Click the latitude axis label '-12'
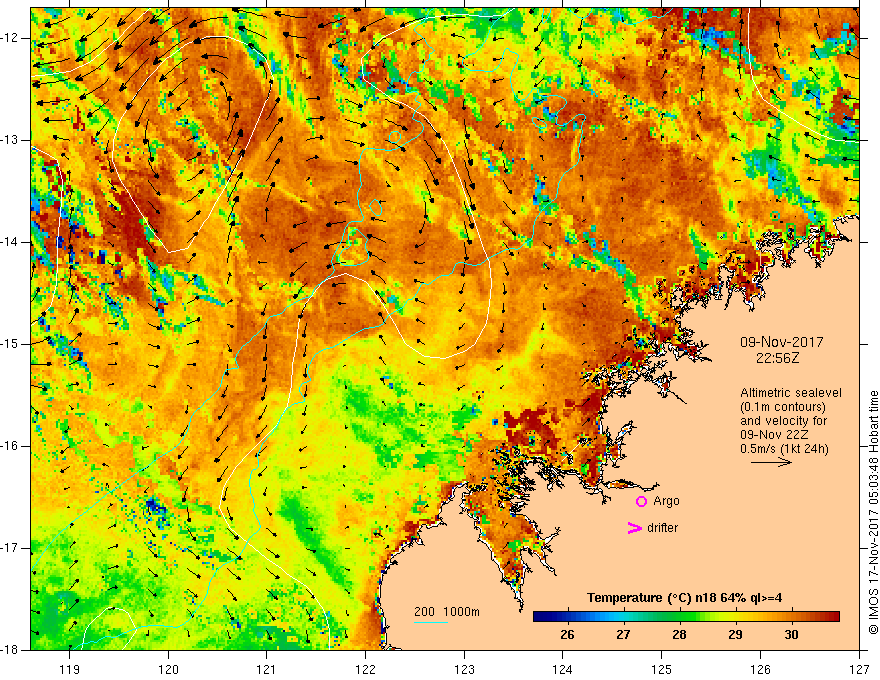 click(x=10, y=38)
